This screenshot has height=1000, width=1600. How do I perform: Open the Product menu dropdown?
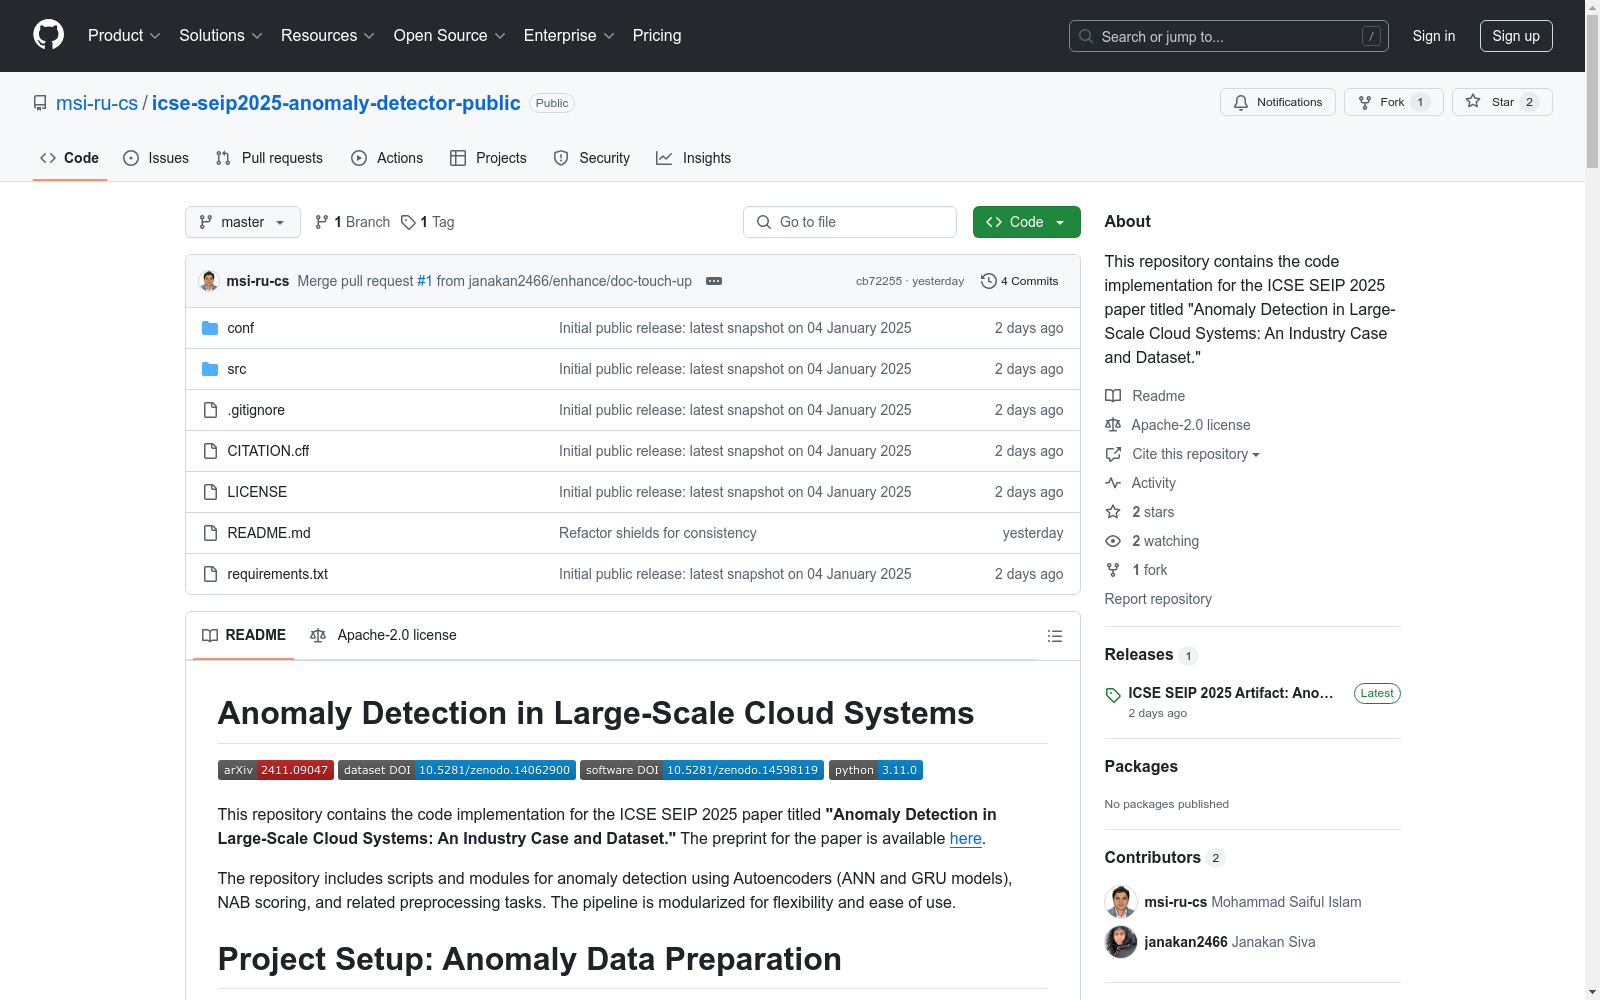(124, 35)
